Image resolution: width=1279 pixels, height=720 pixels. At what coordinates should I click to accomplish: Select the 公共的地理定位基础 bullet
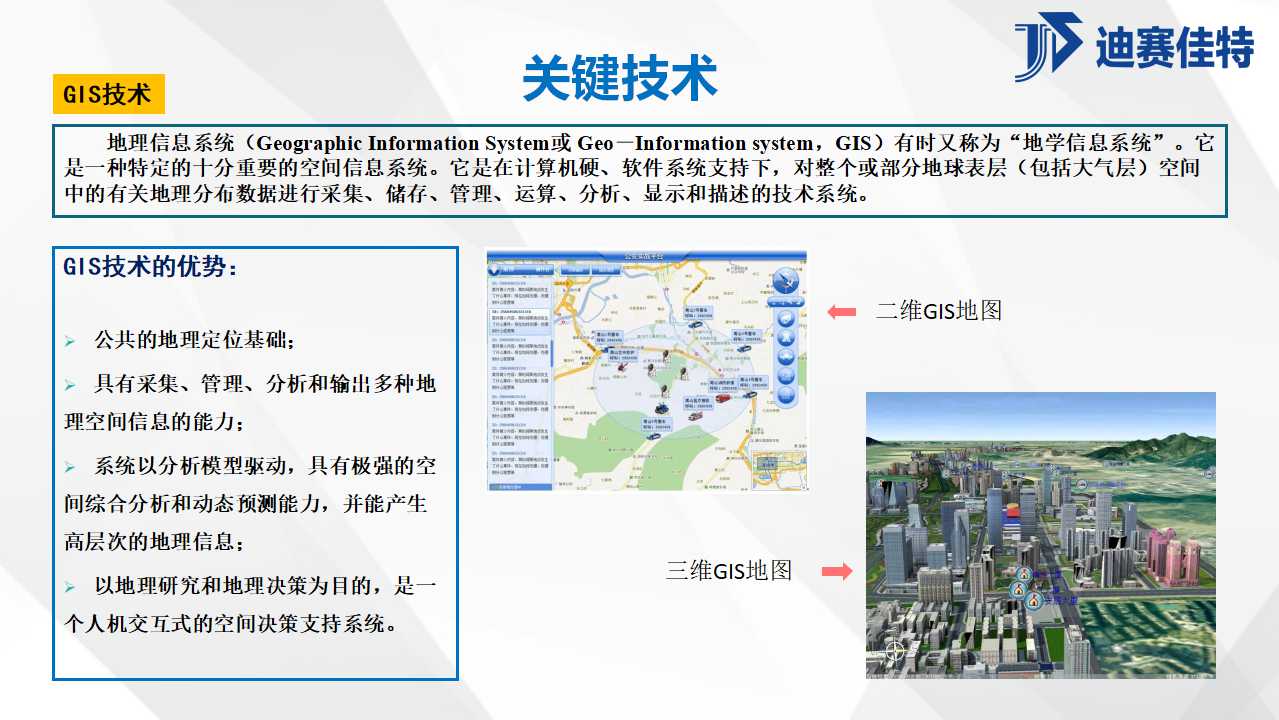(x=194, y=340)
